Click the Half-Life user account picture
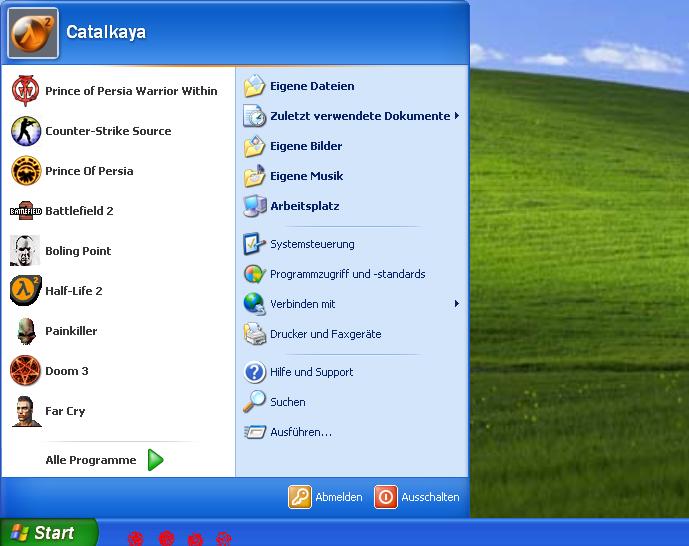Image resolution: width=689 pixels, height=546 pixels. (33, 33)
